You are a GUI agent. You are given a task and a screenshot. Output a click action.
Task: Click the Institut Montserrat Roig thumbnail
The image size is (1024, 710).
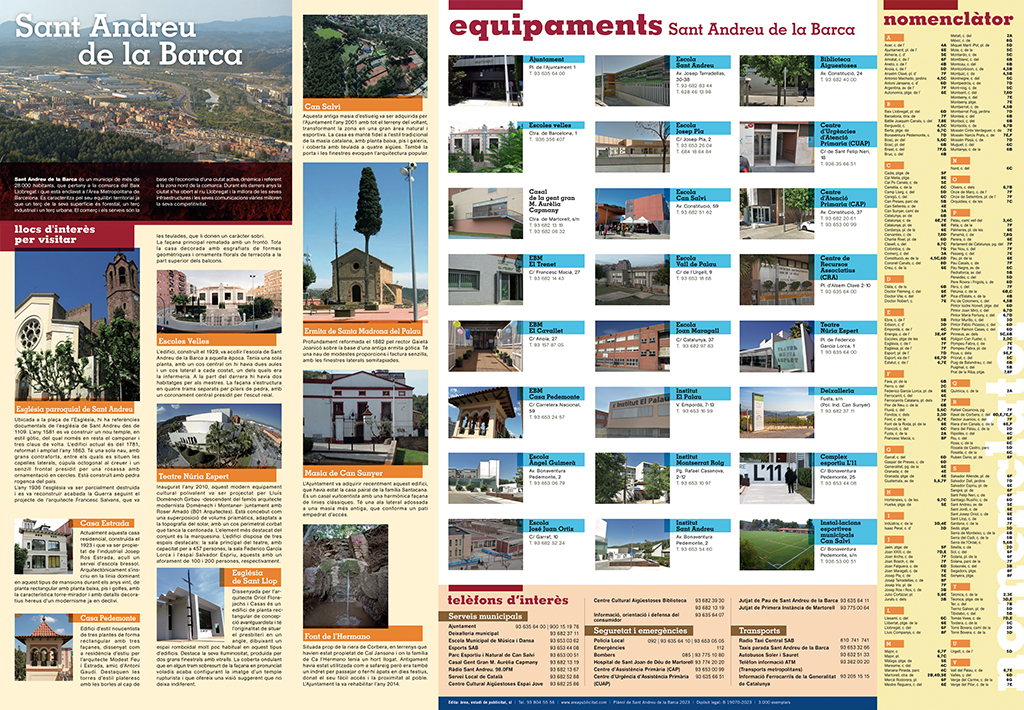632,479
